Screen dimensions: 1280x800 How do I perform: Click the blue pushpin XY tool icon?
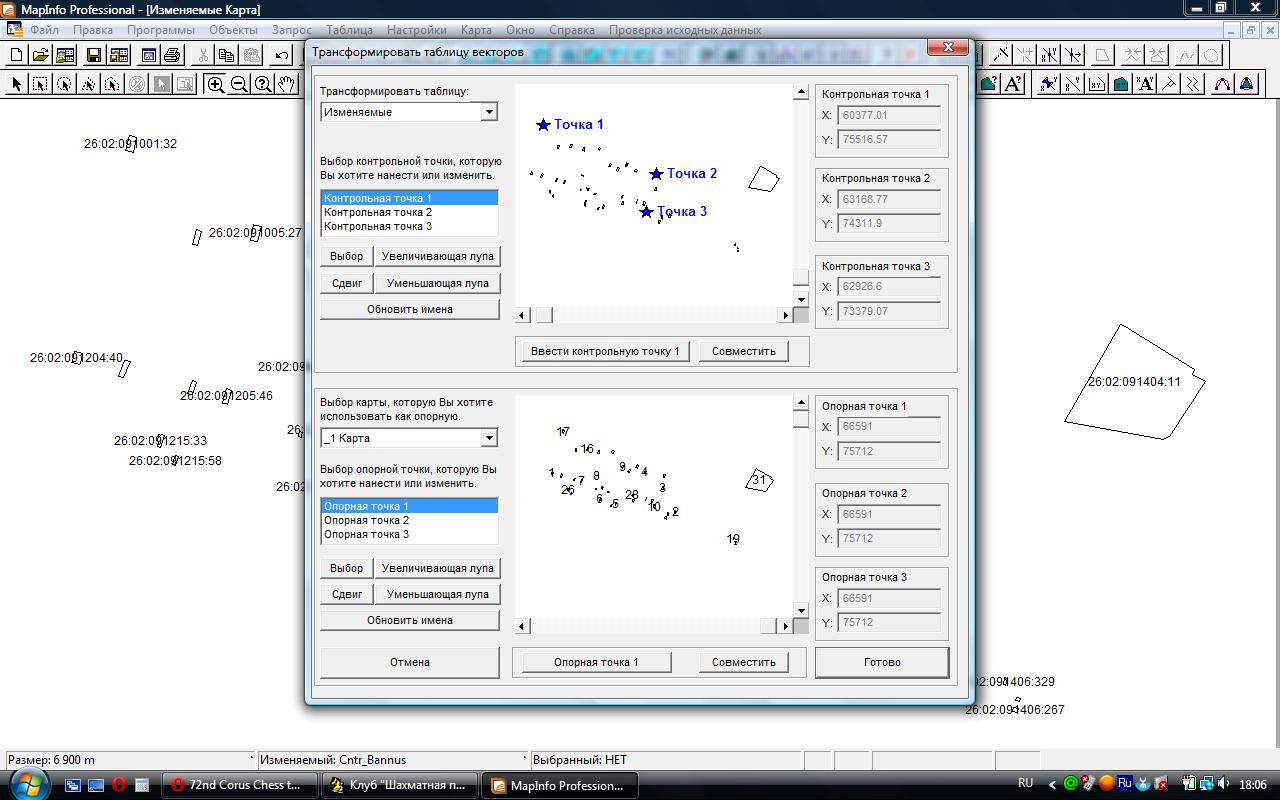[1049, 84]
